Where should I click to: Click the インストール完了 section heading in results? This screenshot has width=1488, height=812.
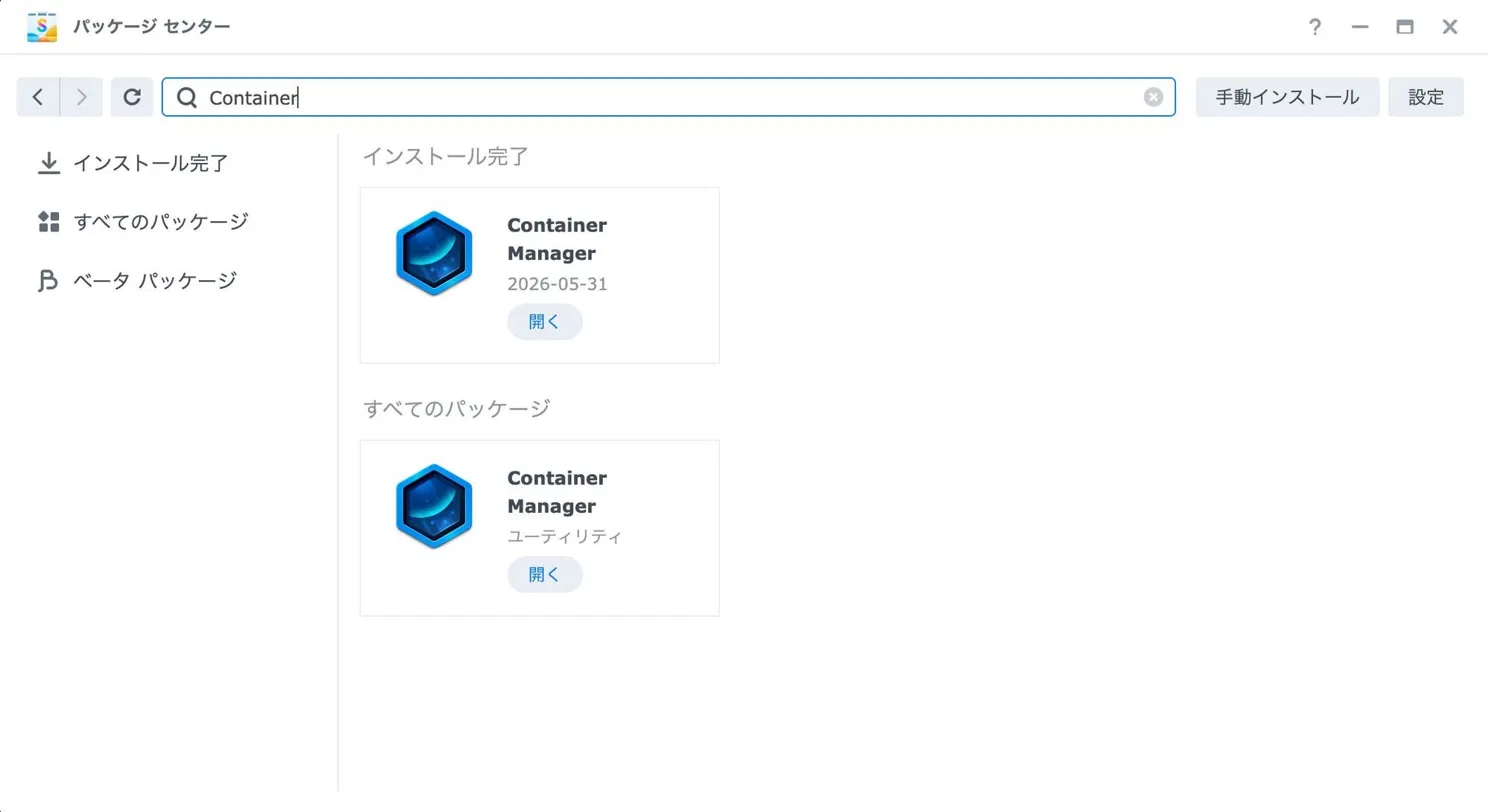click(x=445, y=156)
